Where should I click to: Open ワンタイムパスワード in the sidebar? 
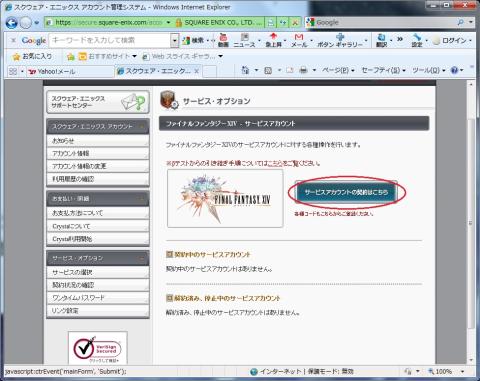98,298
